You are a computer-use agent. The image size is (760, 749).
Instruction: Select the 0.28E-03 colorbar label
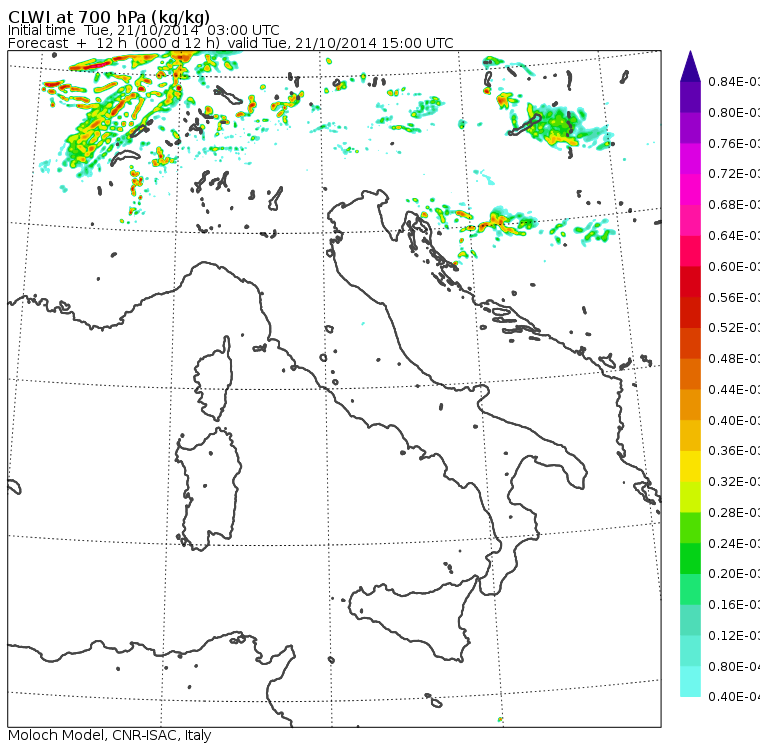point(734,512)
